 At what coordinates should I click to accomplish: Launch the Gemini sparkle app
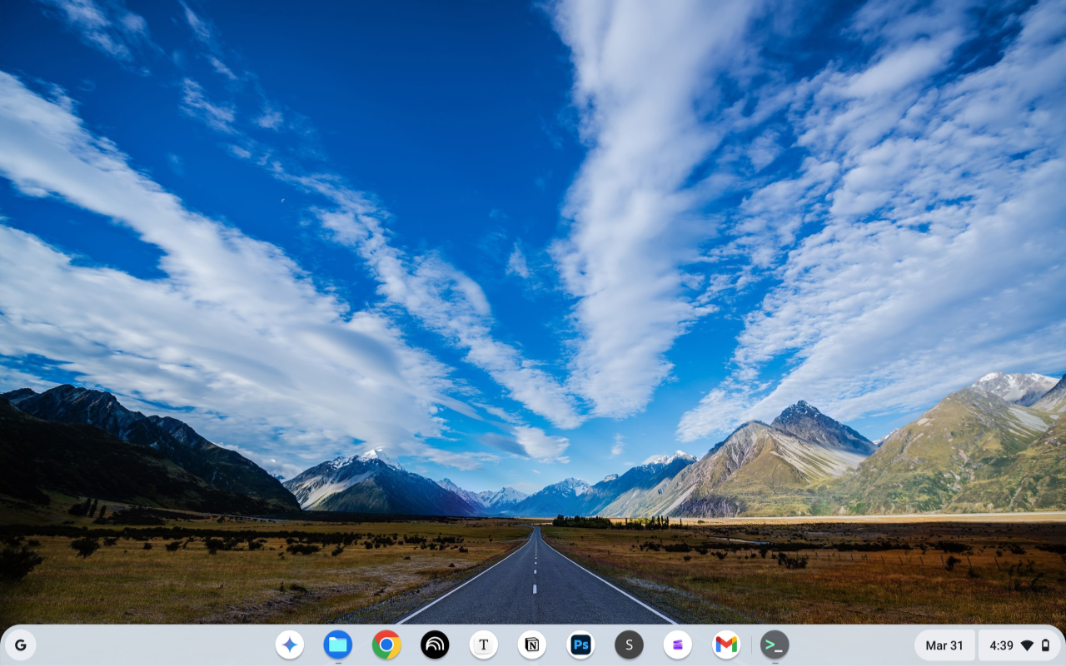(x=290, y=645)
